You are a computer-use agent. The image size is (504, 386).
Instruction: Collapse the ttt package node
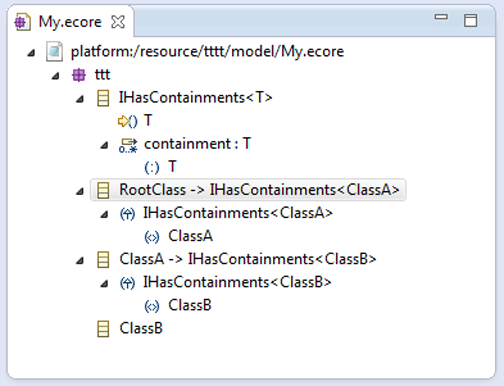[x=55, y=76]
